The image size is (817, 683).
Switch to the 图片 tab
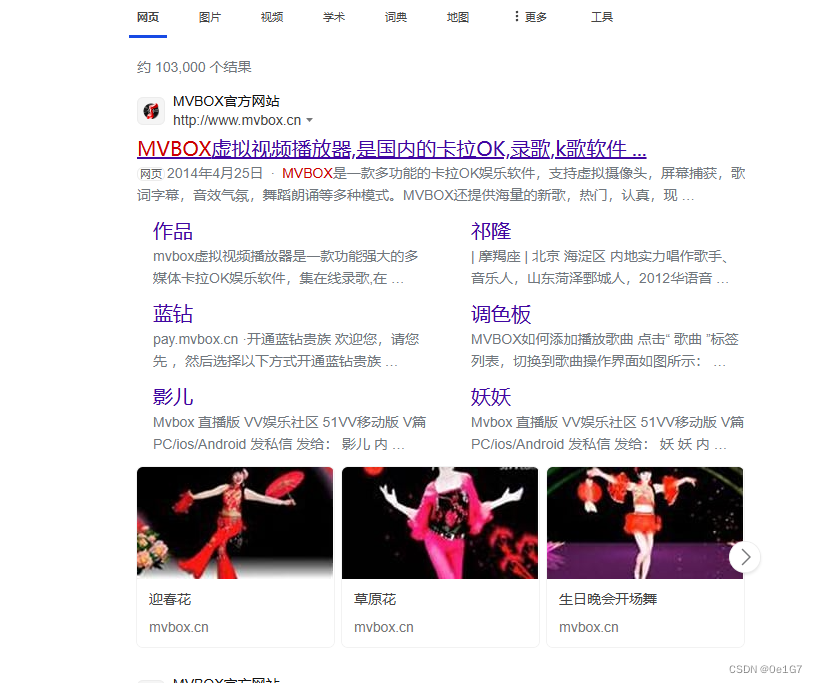210,17
